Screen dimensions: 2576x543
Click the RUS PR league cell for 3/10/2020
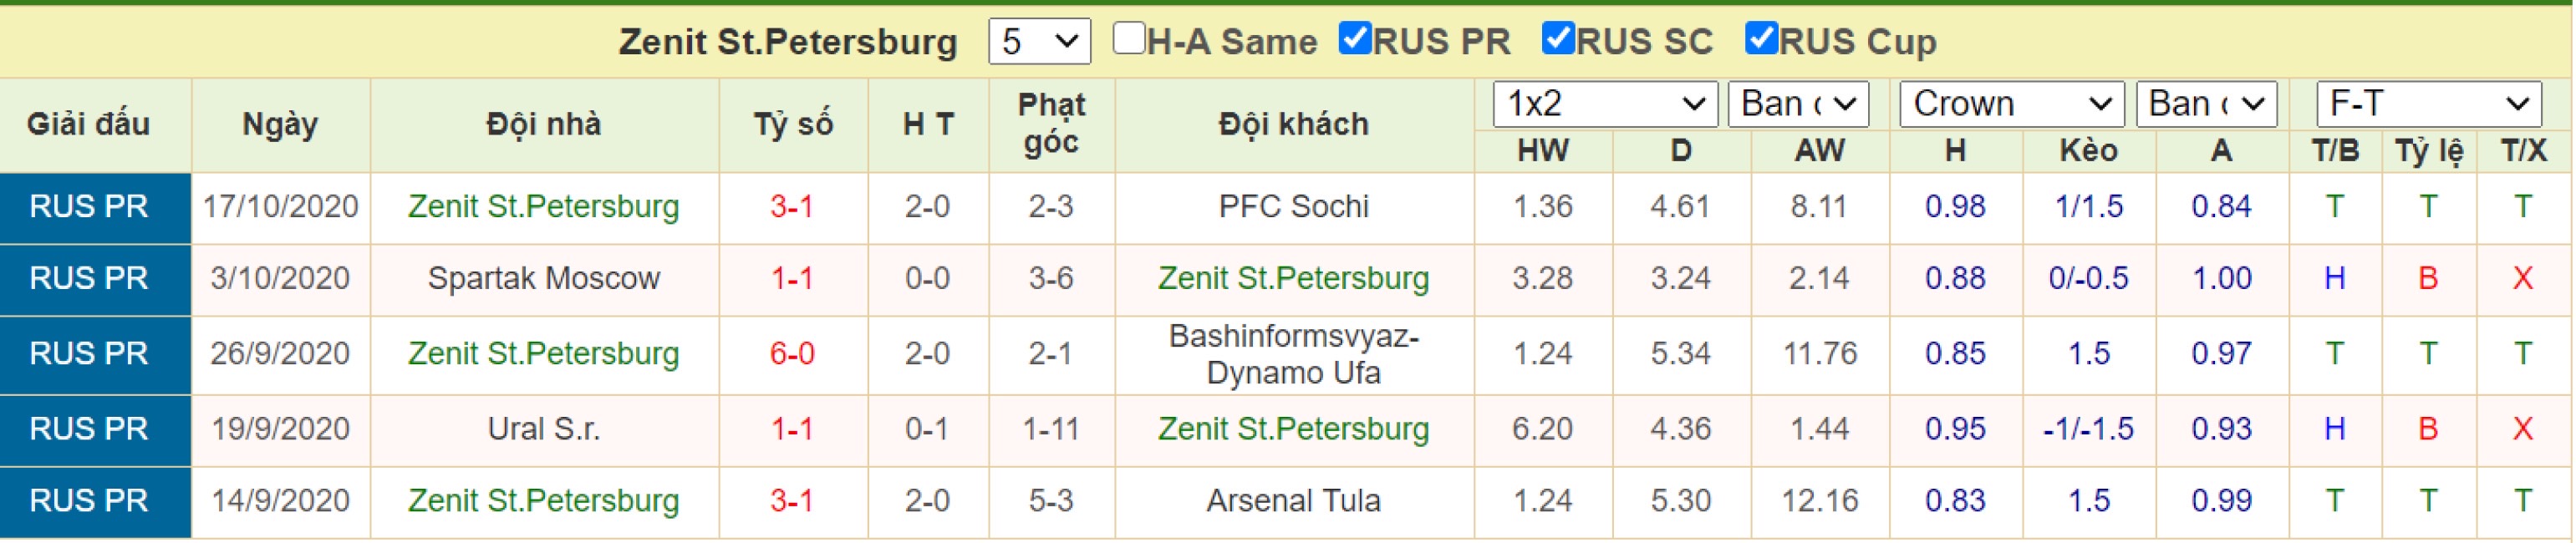(89, 278)
